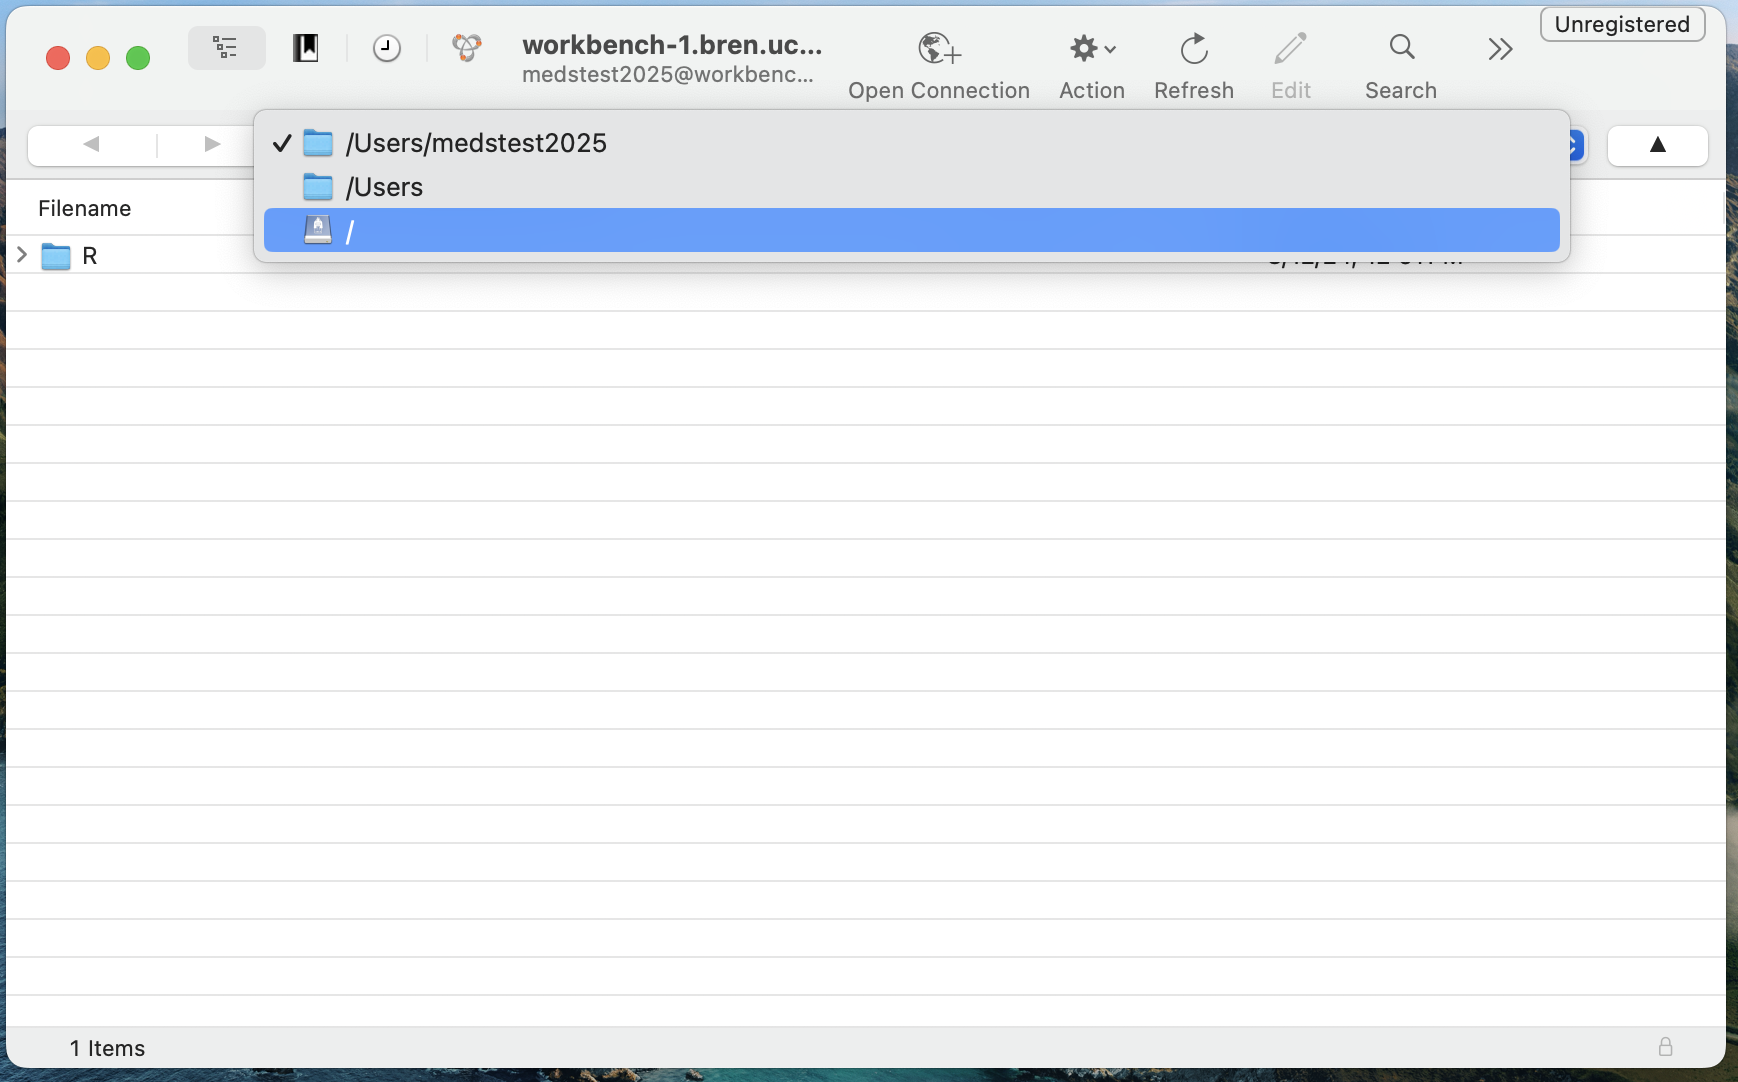Navigate back with the left arrow
1738x1082 pixels.
[x=92, y=144]
